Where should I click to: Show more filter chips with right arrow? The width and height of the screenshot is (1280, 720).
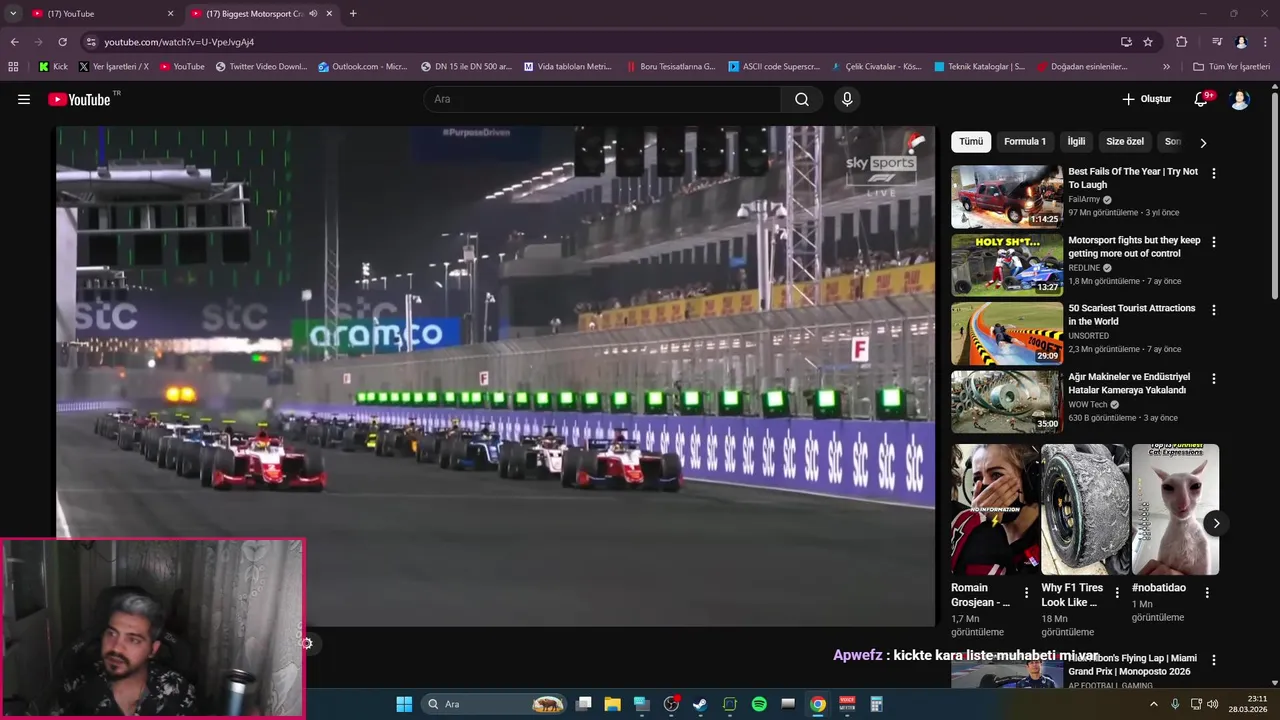coord(1203,142)
